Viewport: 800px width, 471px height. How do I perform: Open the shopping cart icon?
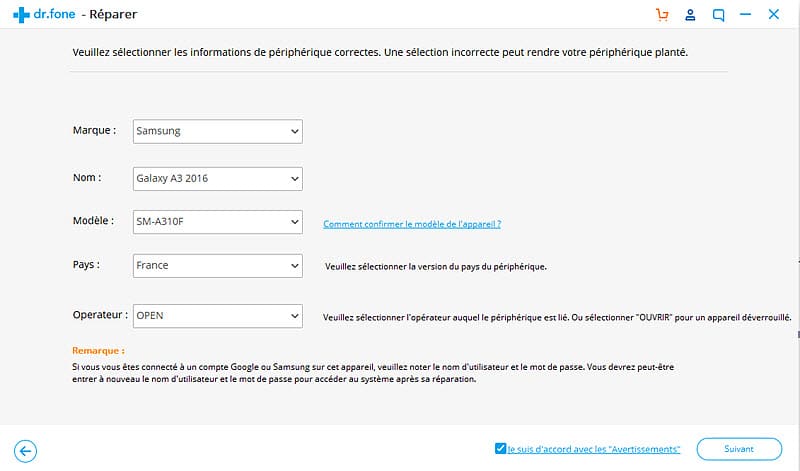pyautogui.click(x=662, y=15)
